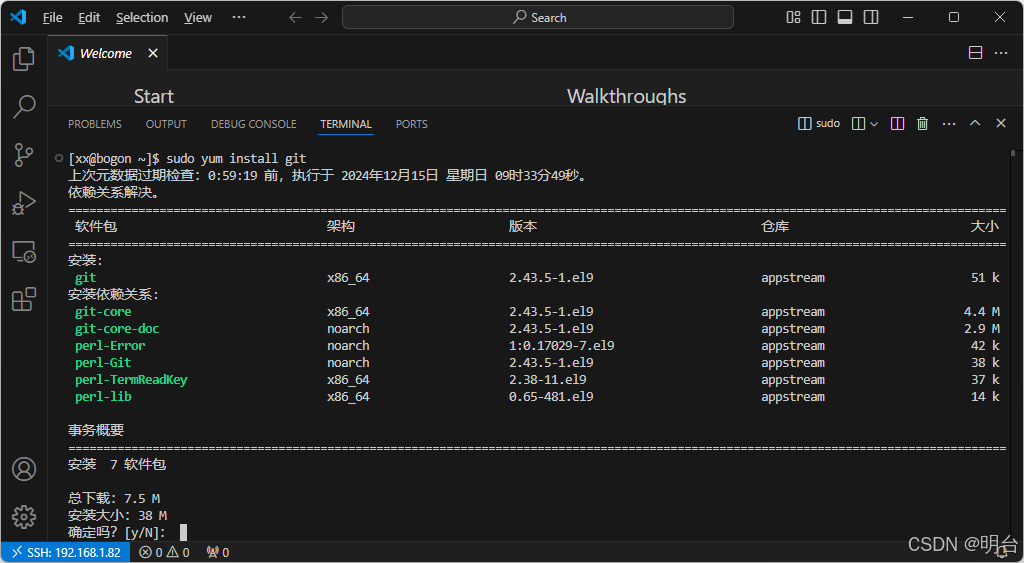
Task: Split the editor with layout icon
Action: coord(975,53)
